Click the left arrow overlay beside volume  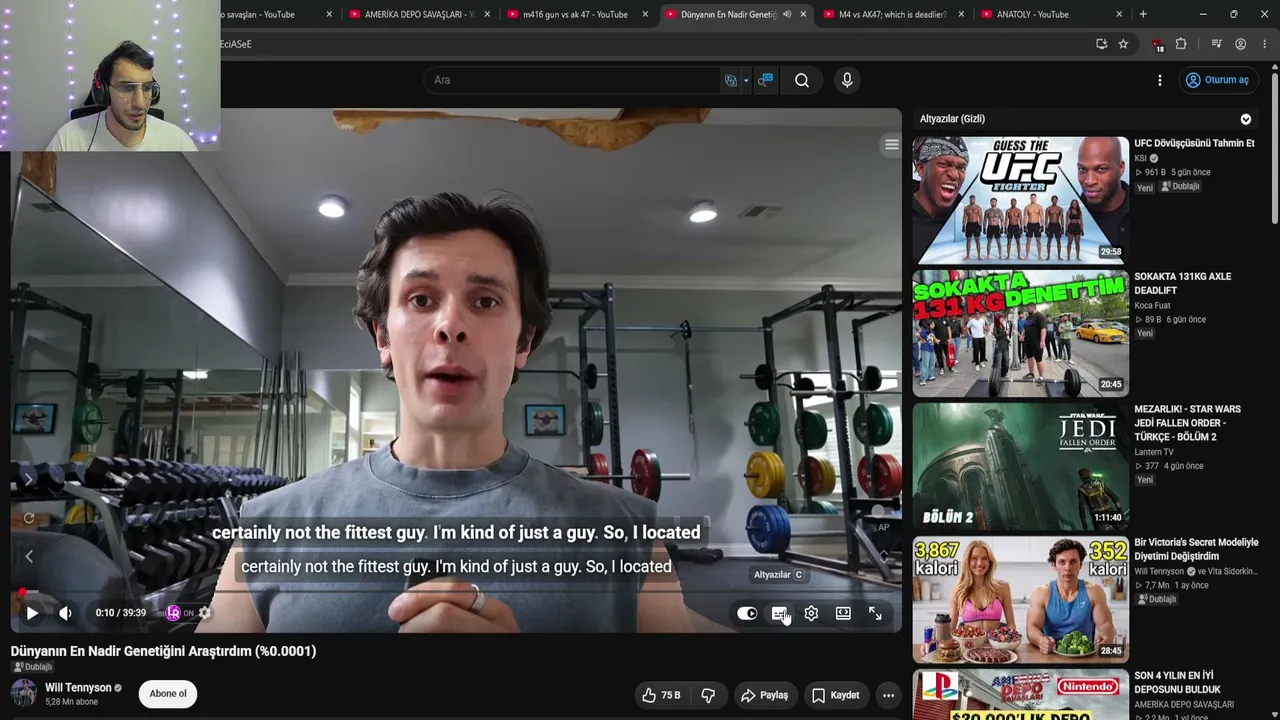click(x=29, y=556)
